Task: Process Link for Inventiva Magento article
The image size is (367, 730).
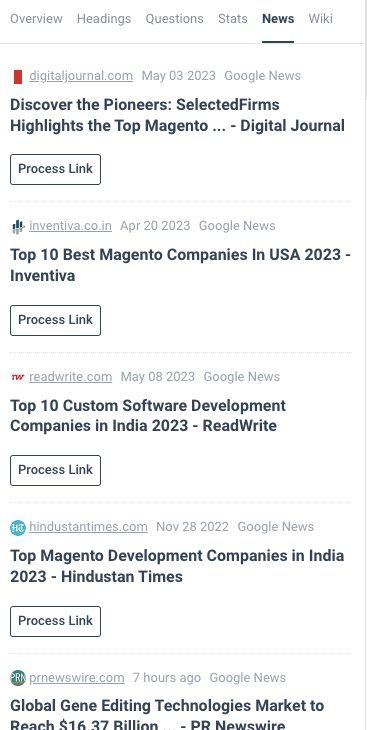Action: [55, 320]
